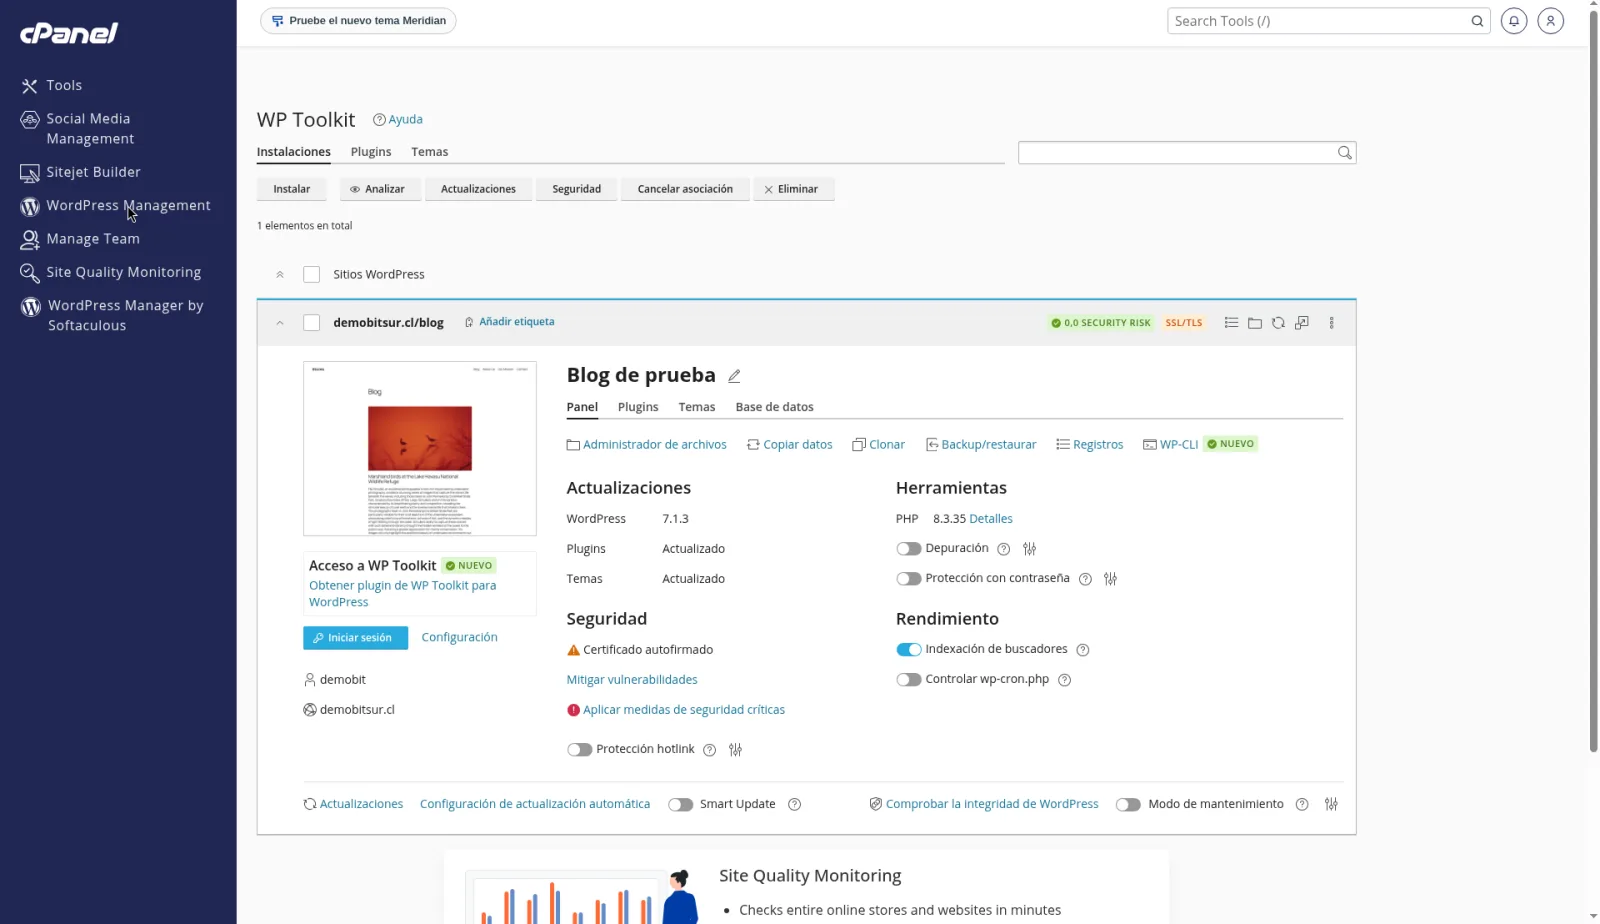The height and width of the screenshot is (924, 1600).
Task: Collapse all sites with the double chevron
Action: coord(280,274)
